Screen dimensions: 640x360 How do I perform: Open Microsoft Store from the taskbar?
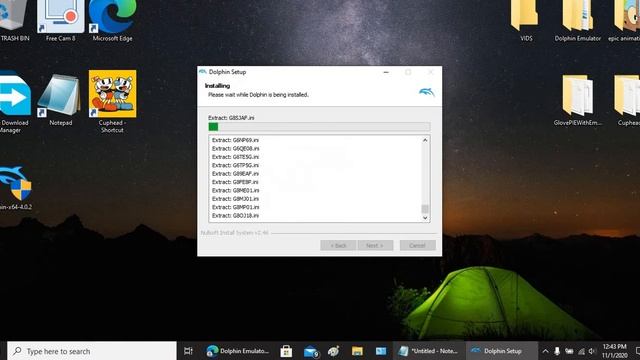(286, 351)
